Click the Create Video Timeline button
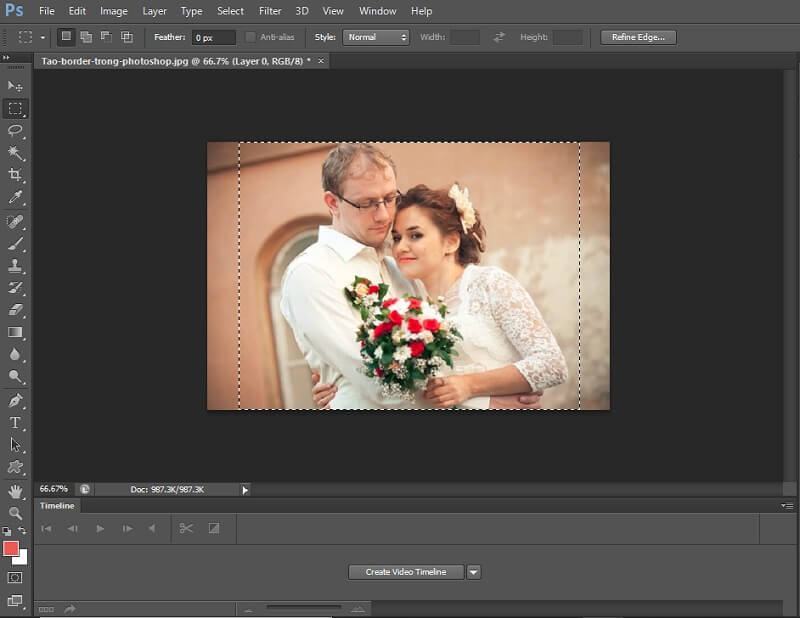Screen dimensions: 800x618 (404, 572)
